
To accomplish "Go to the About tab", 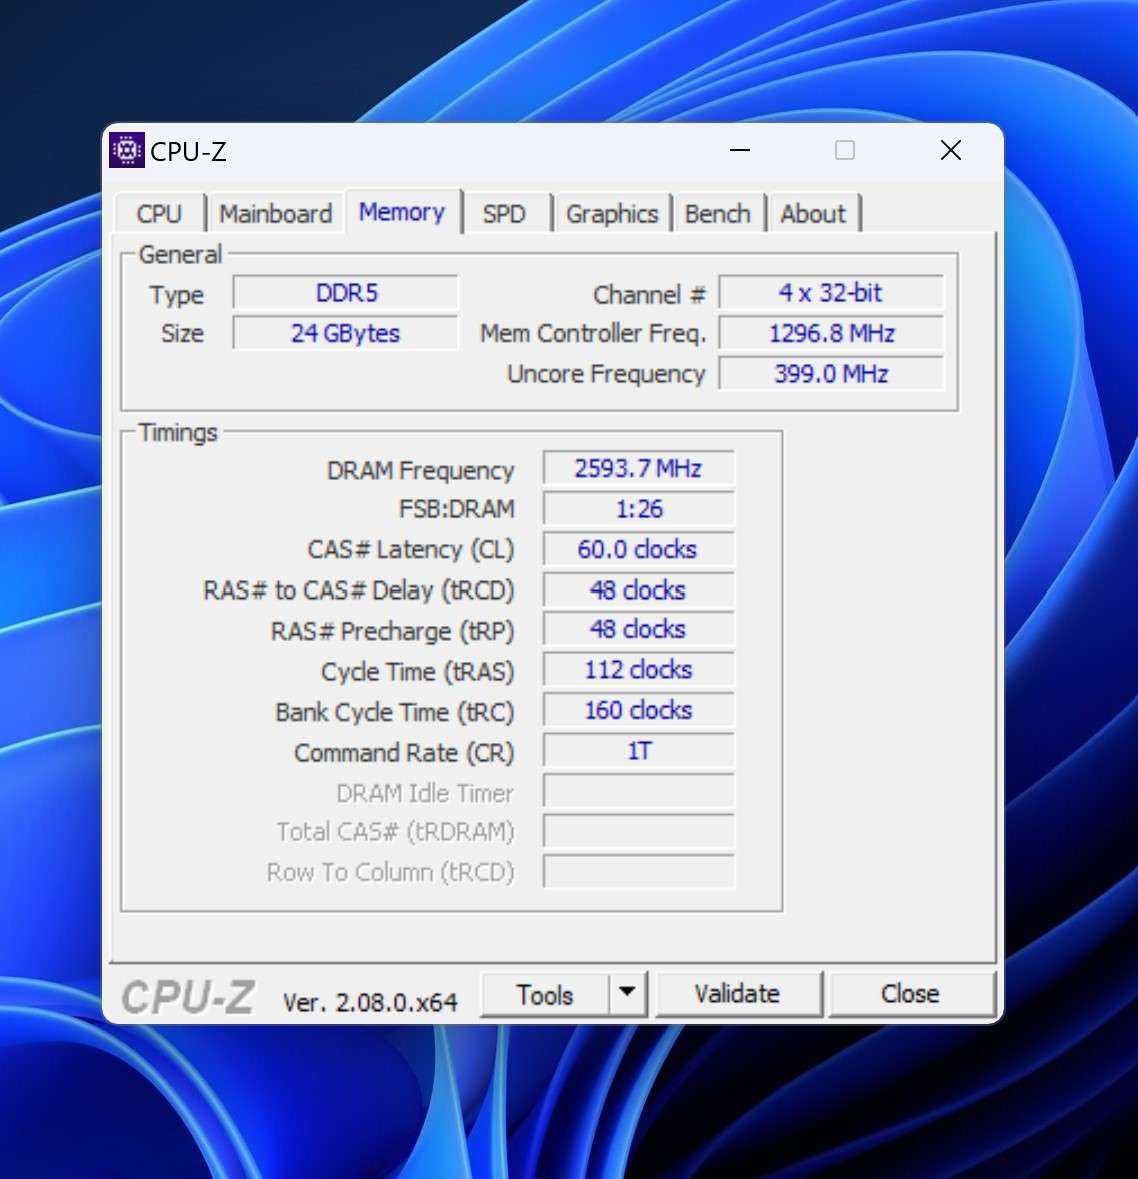I will (813, 214).
